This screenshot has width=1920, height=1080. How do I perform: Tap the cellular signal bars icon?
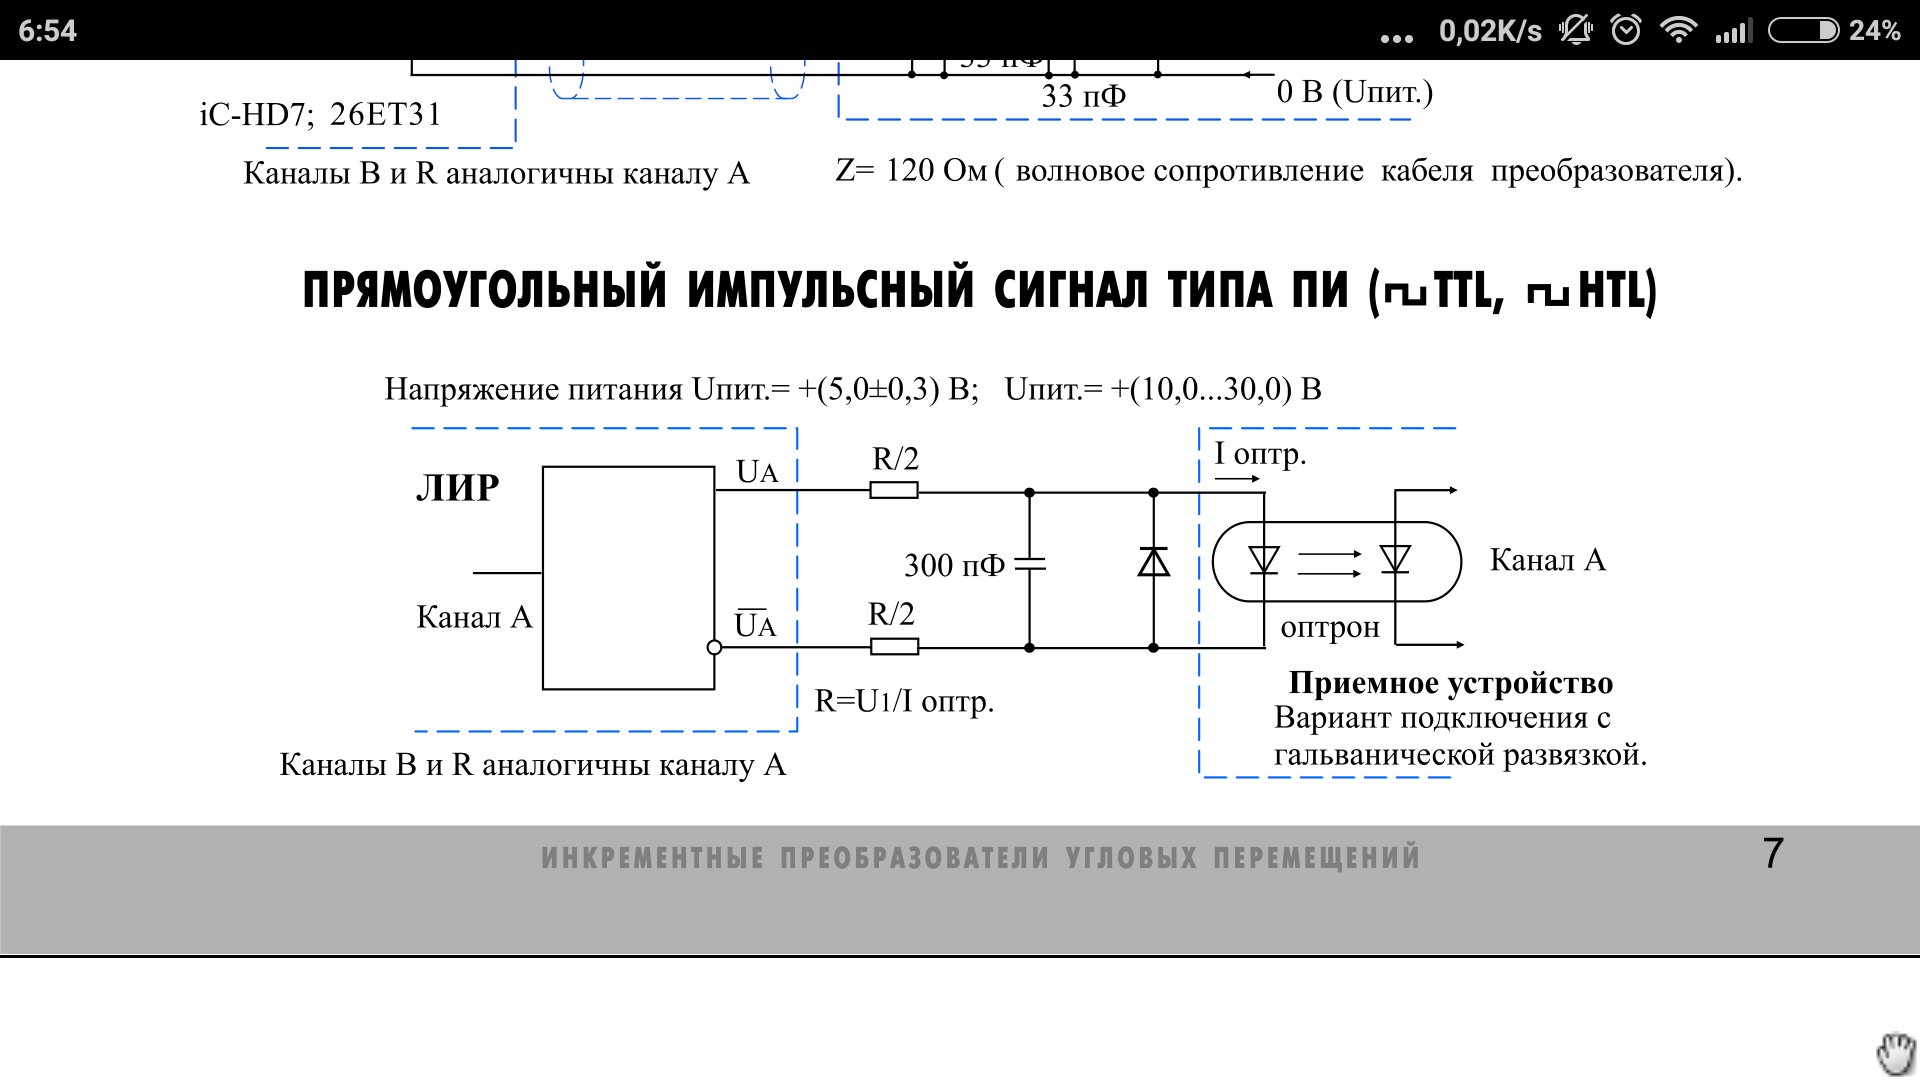(1734, 31)
